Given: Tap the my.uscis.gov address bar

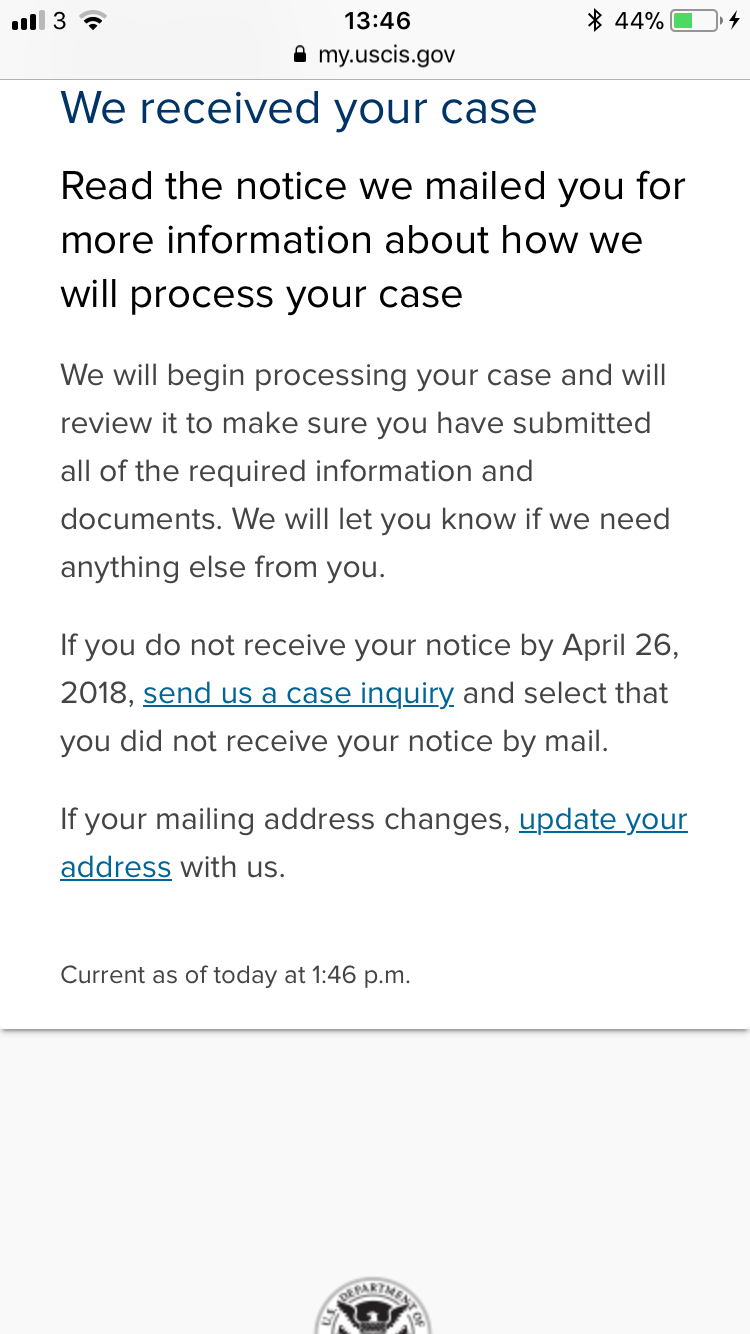Looking at the screenshot, I should (375, 55).
